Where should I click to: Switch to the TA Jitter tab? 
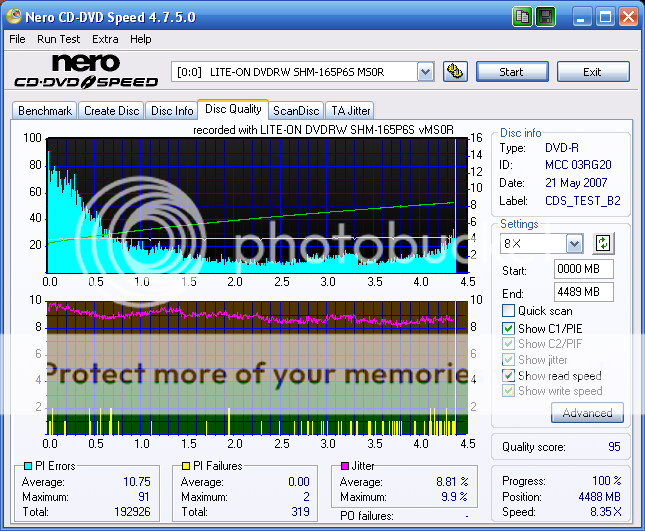tap(350, 111)
